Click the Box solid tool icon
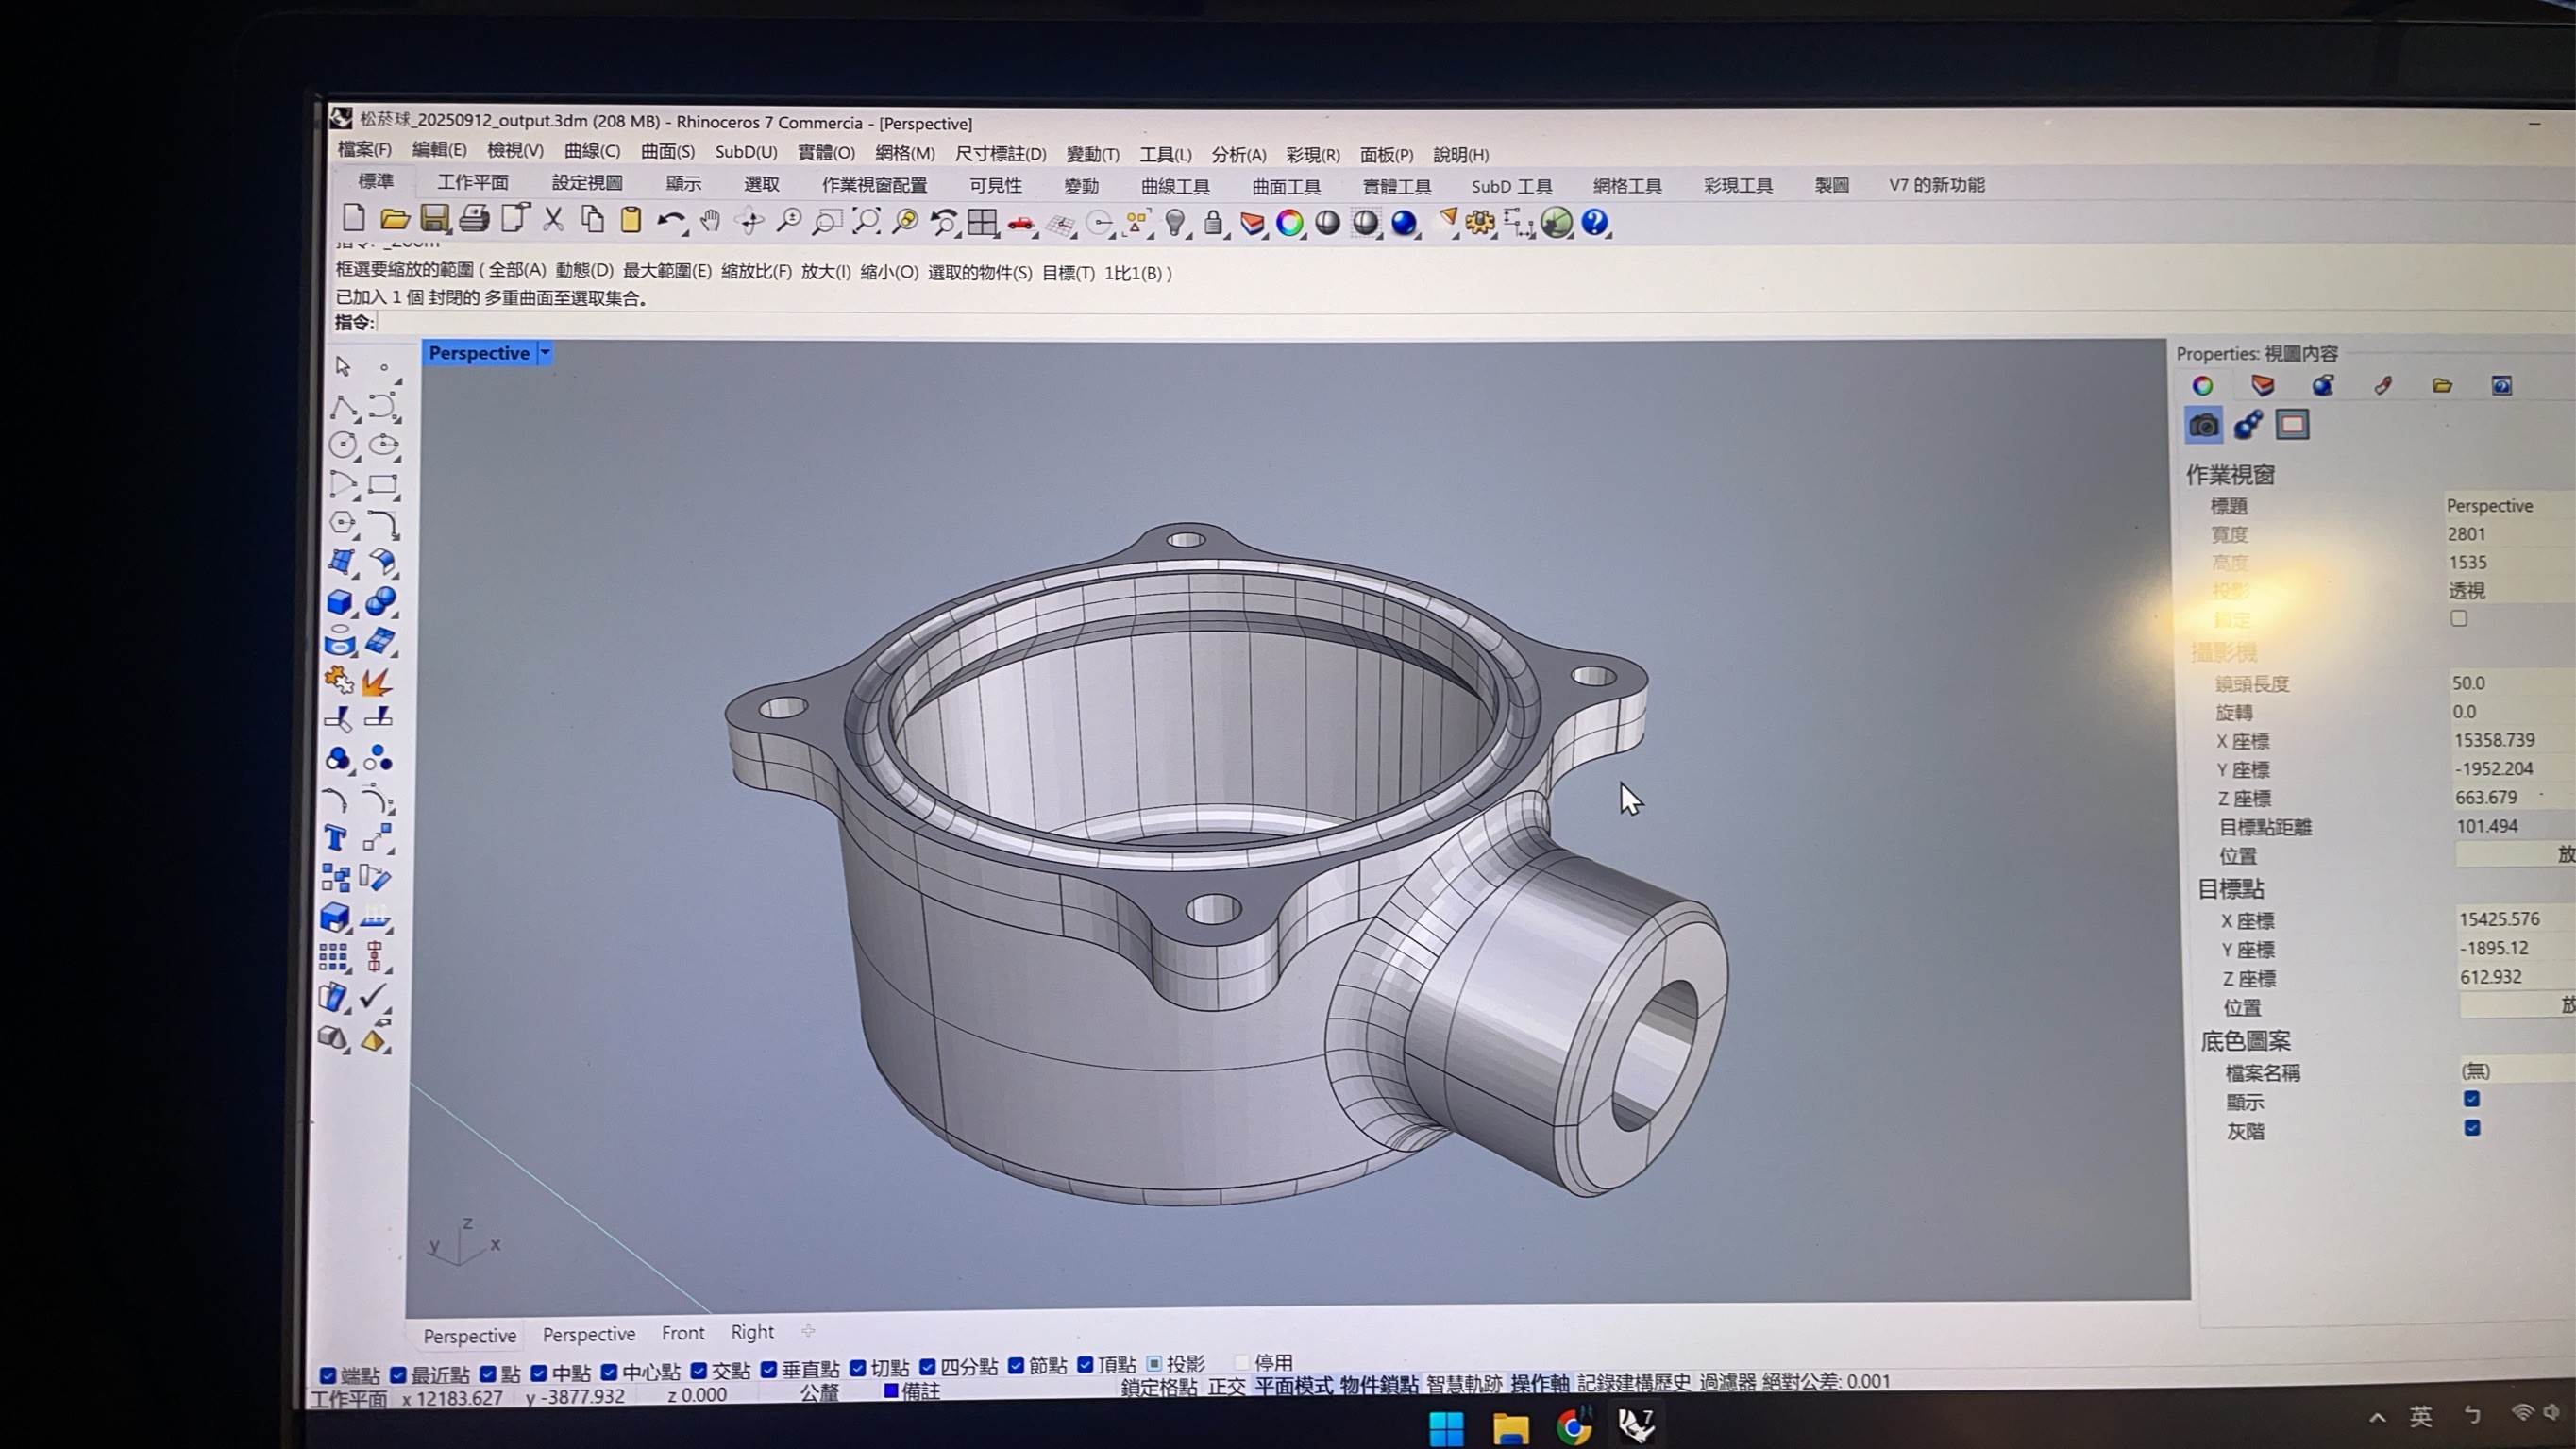2576x1449 pixels. [x=339, y=602]
